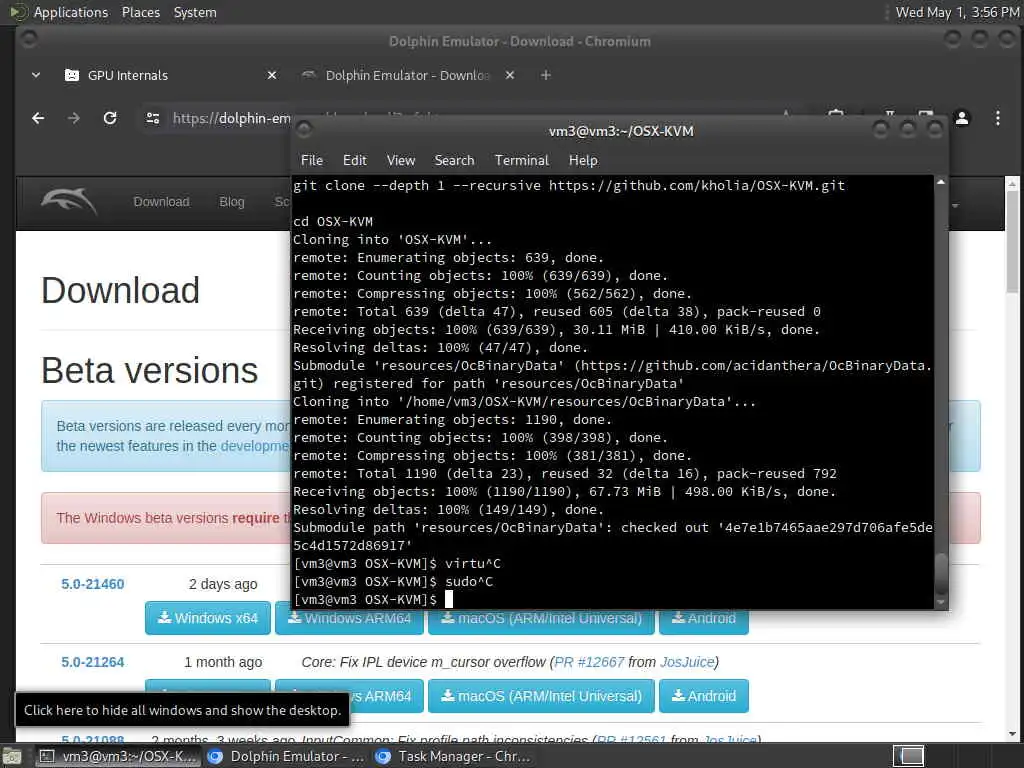The image size is (1024, 768).
Task: Click terminal scrollbar up arrow
Action: 940,182
